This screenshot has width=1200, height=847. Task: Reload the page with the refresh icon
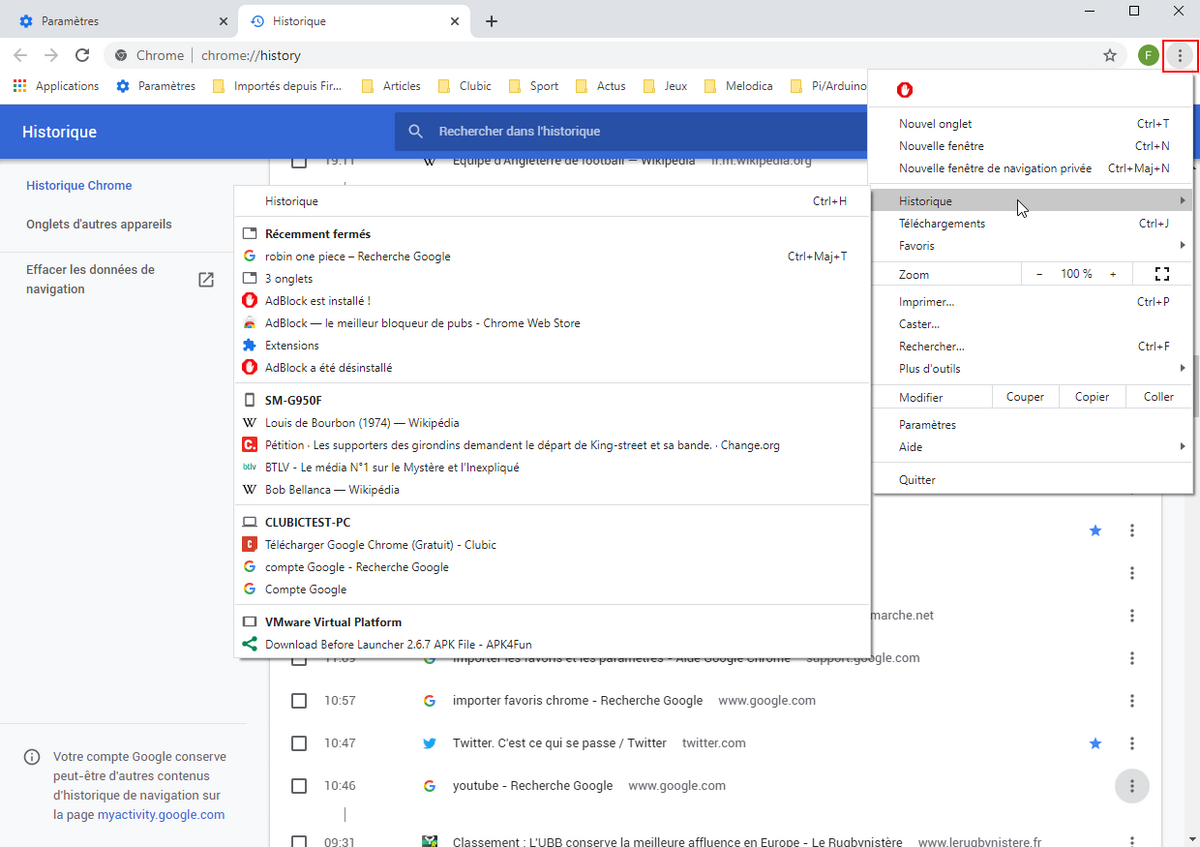point(82,56)
